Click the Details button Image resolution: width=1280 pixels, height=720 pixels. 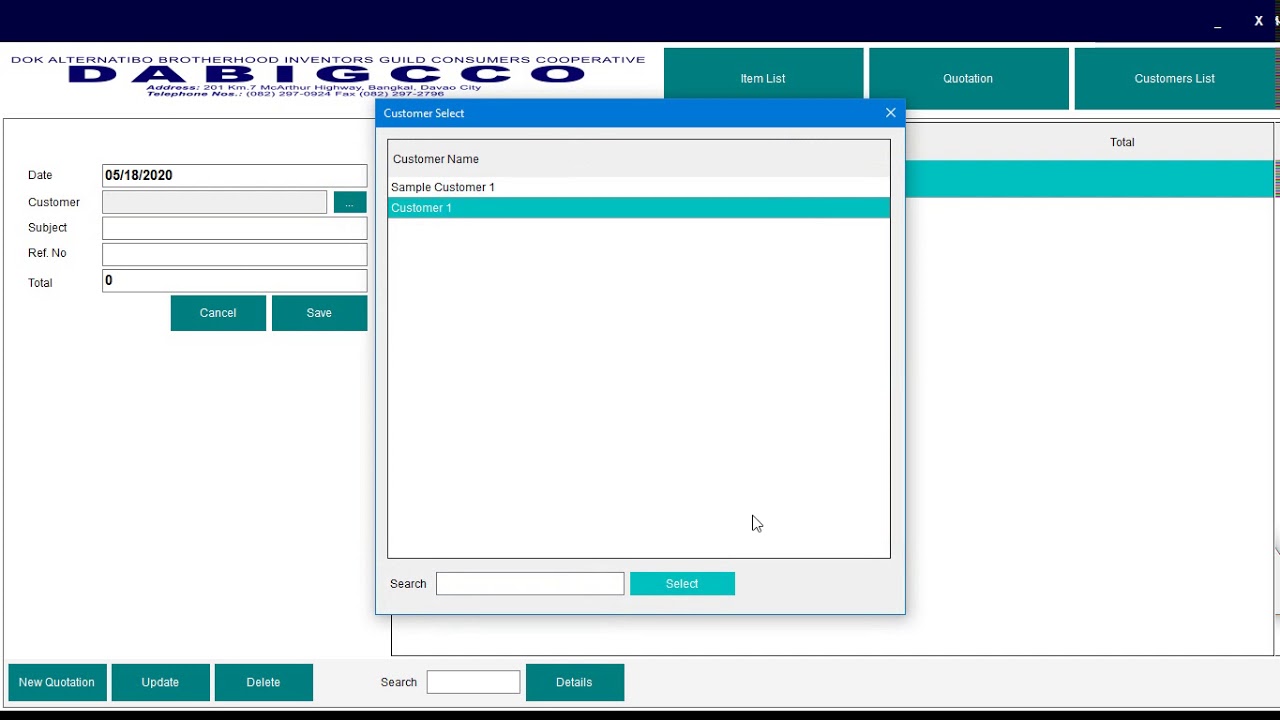(x=574, y=682)
